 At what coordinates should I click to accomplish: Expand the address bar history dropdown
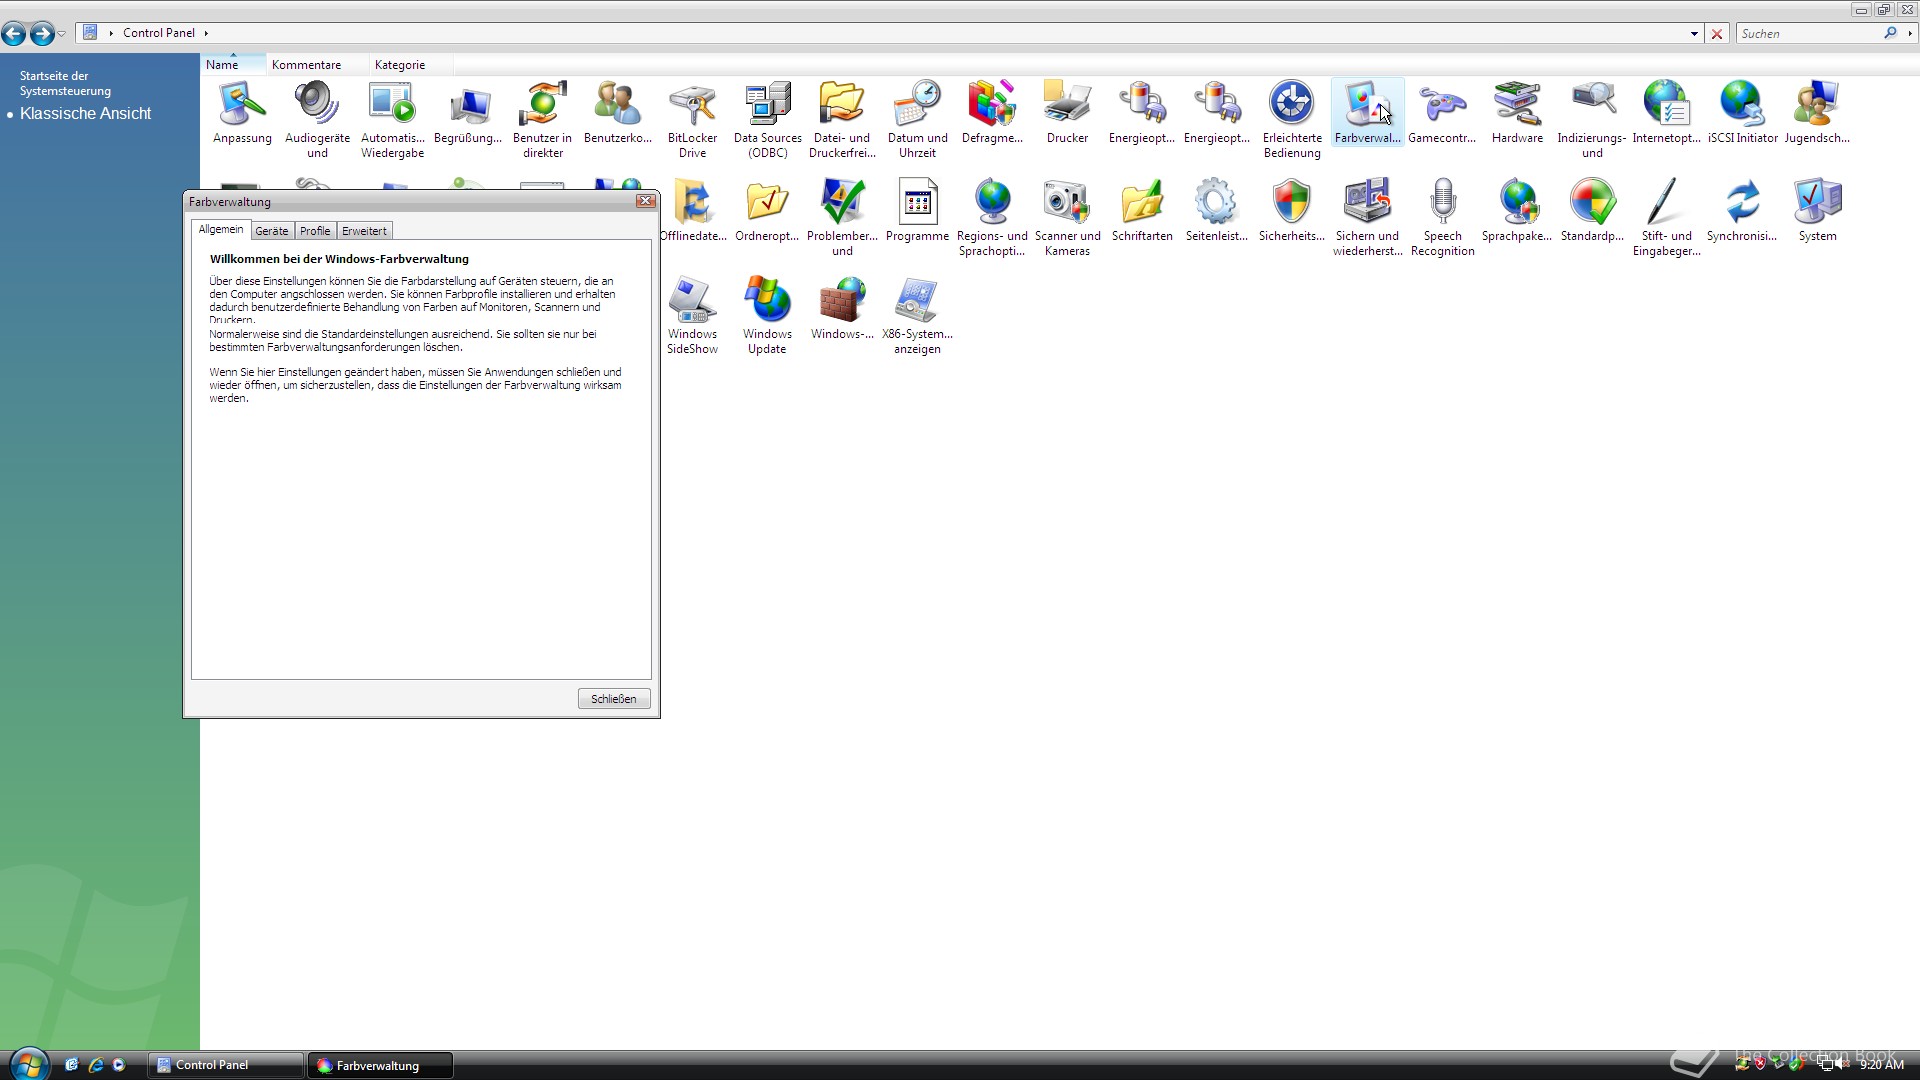click(x=1694, y=33)
